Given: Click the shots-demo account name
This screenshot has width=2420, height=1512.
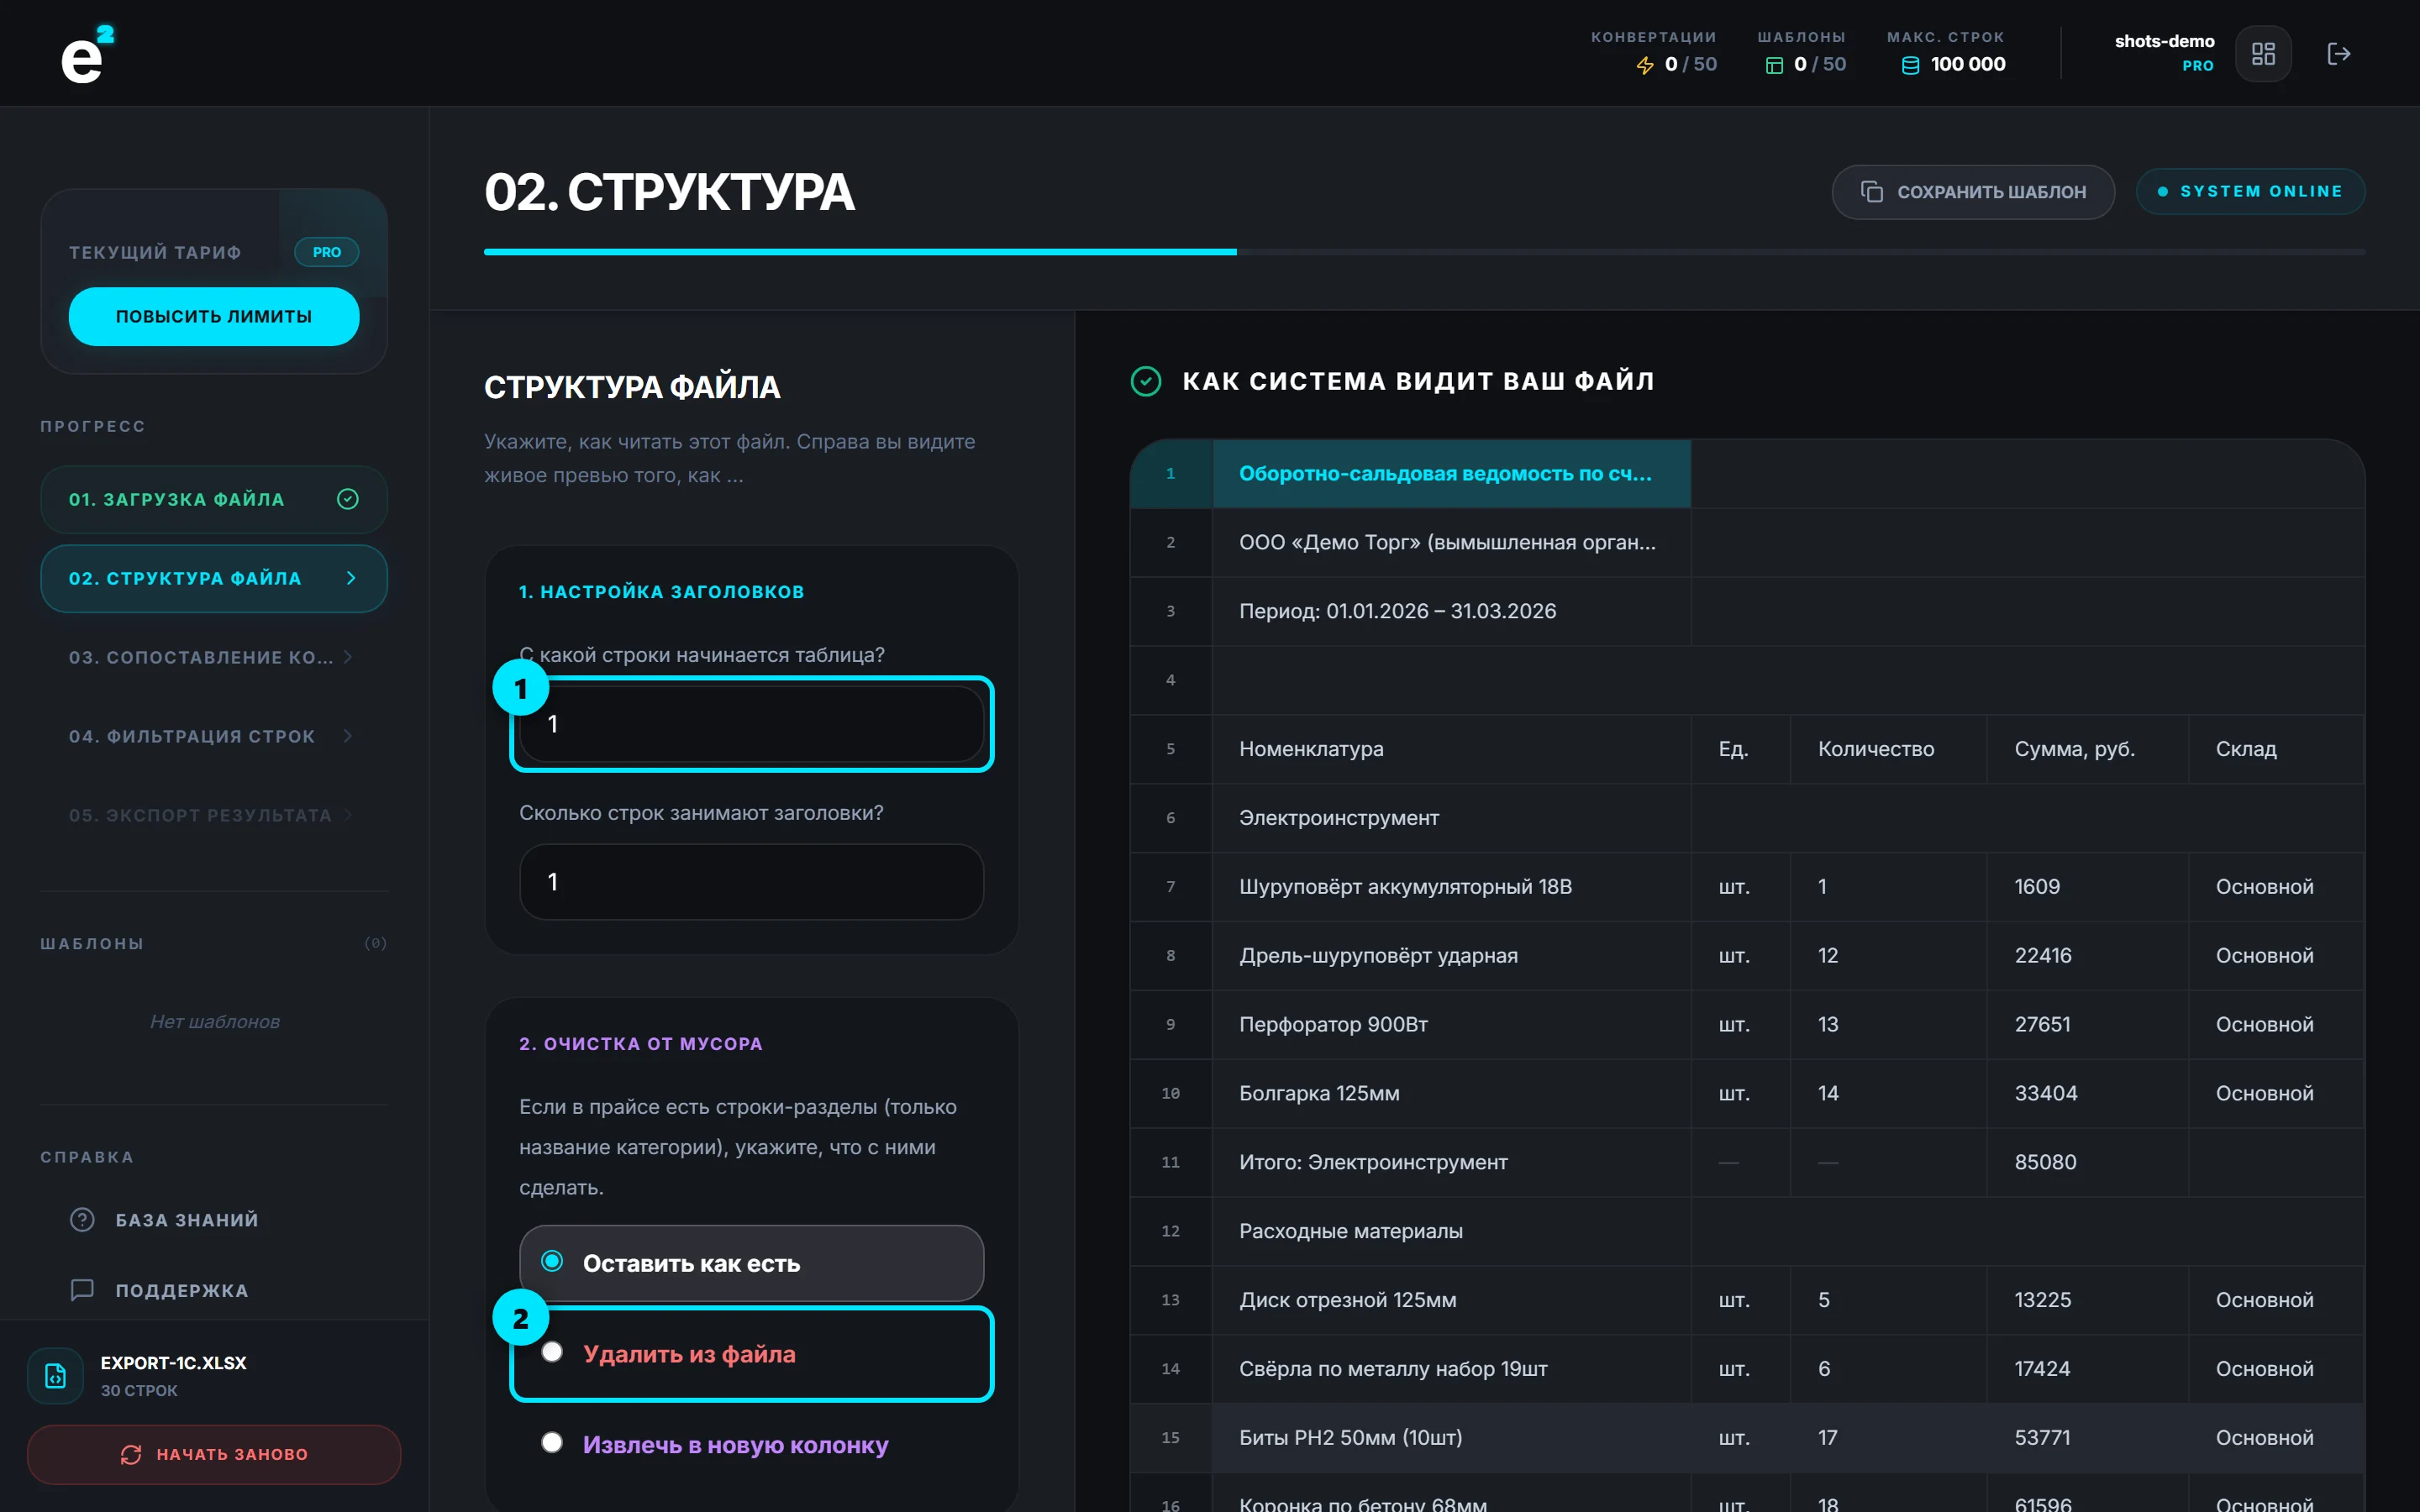Looking at the screenshot, I should pyautogui.click(x=2164, y=41).
